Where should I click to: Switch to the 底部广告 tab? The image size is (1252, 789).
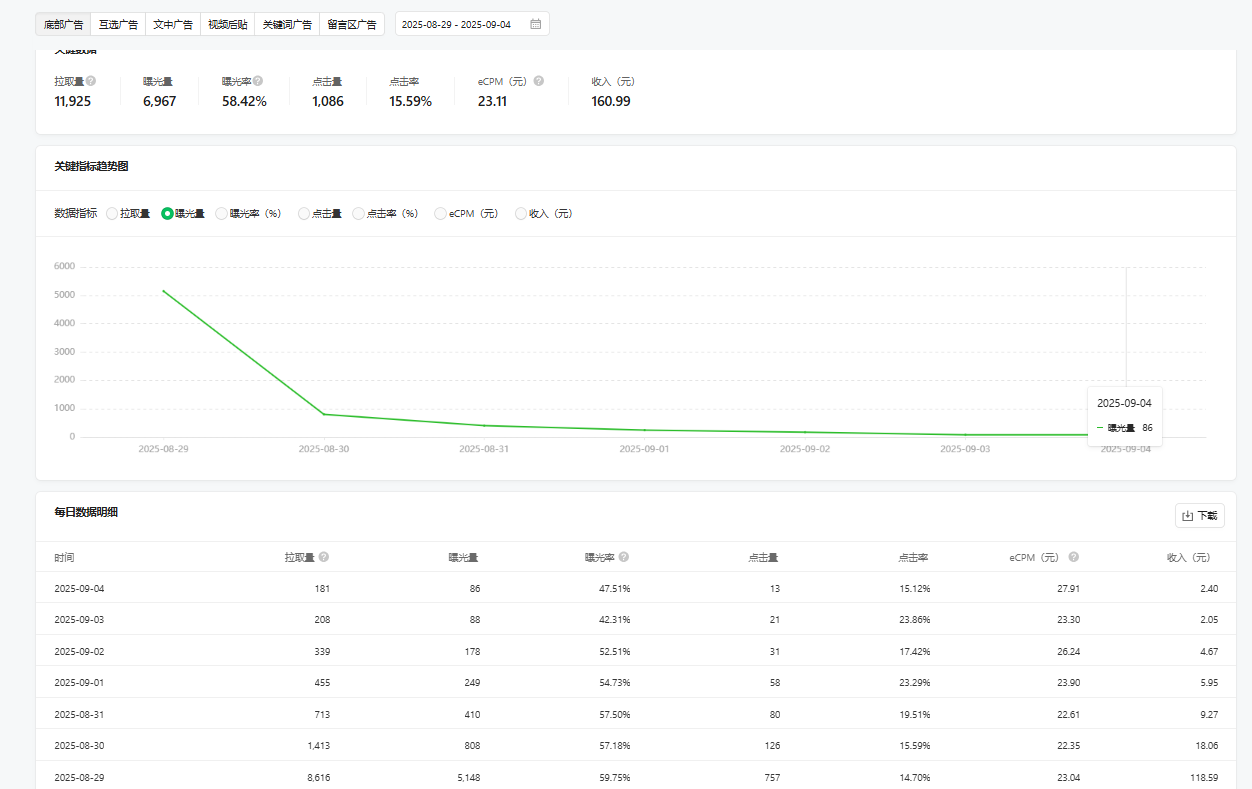coord(63,24)
